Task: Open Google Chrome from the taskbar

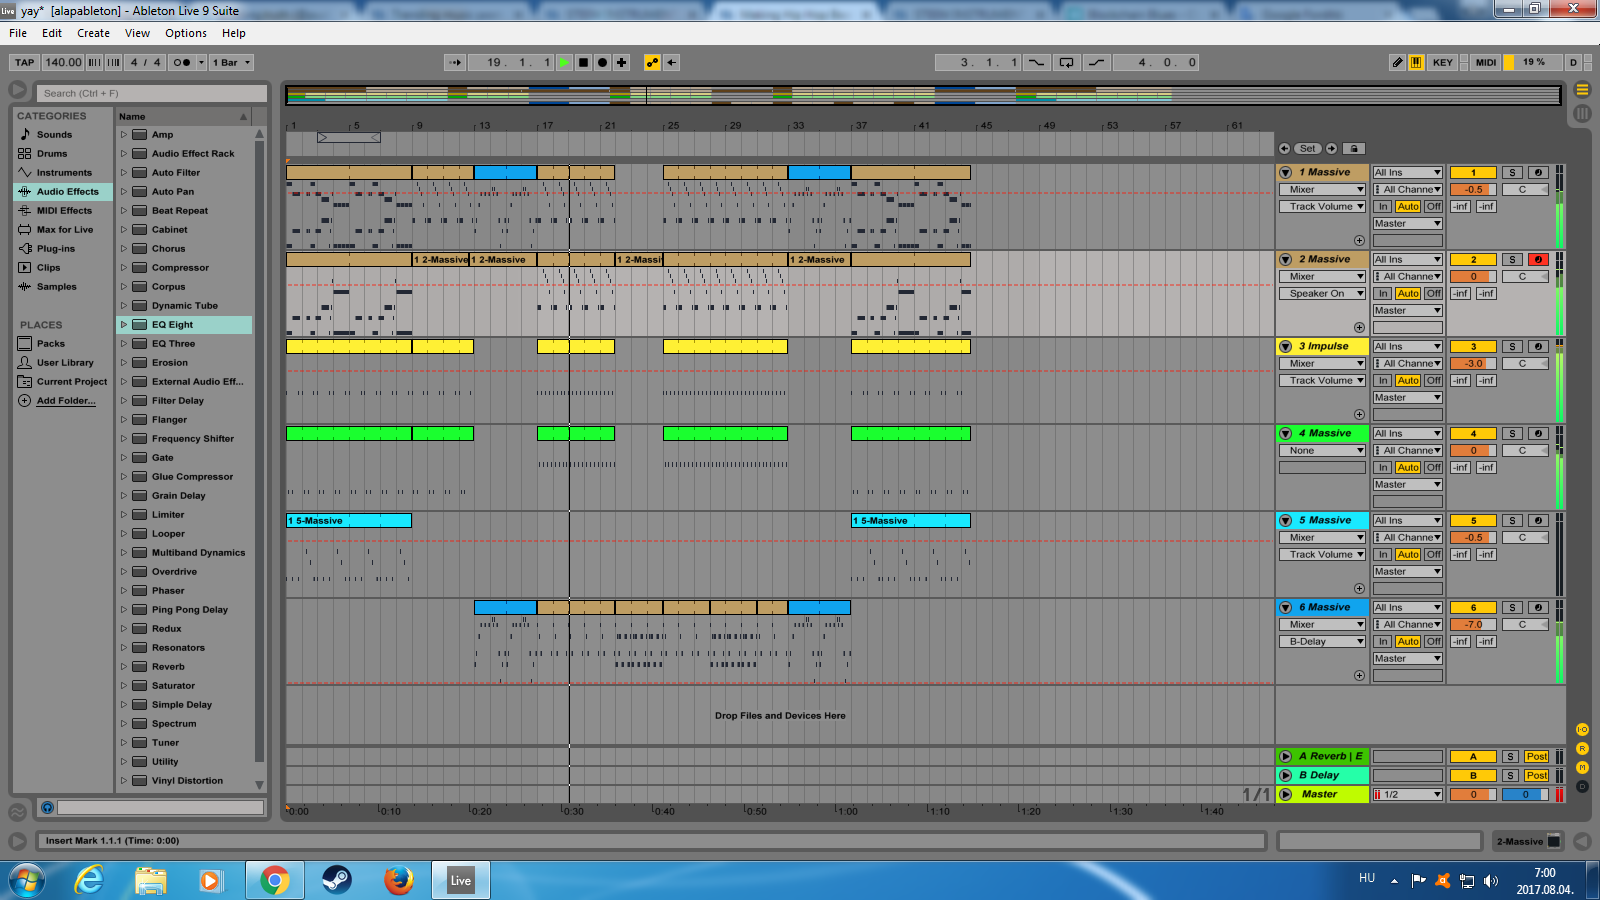Action: point(274,880)
